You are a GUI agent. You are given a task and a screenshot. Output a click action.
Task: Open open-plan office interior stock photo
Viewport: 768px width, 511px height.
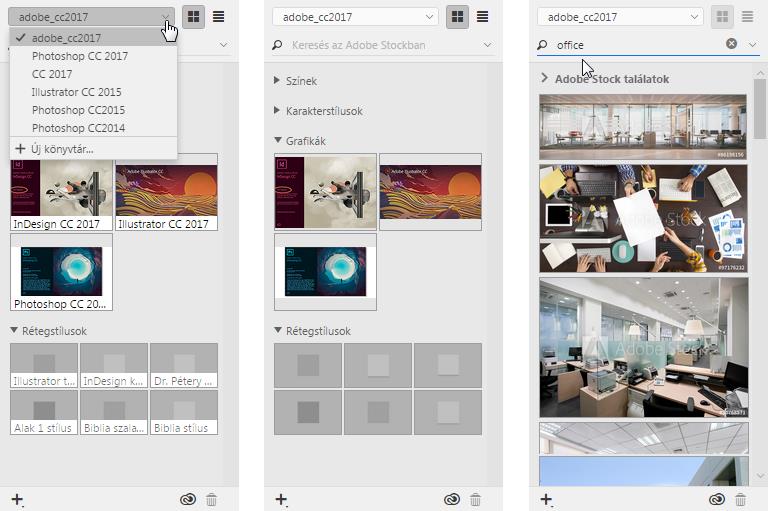tap(644, 348)
